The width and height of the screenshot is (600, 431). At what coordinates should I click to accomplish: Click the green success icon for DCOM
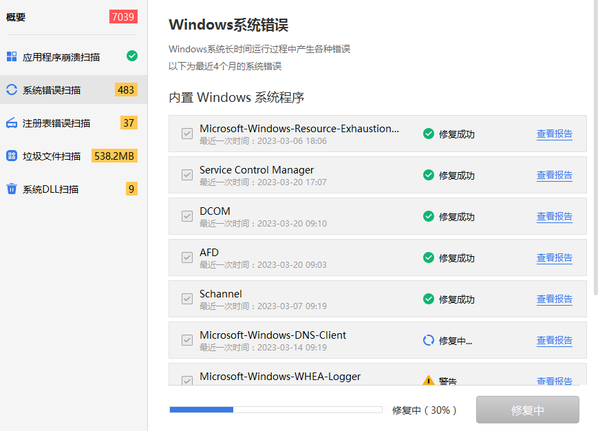pos(428,216)
